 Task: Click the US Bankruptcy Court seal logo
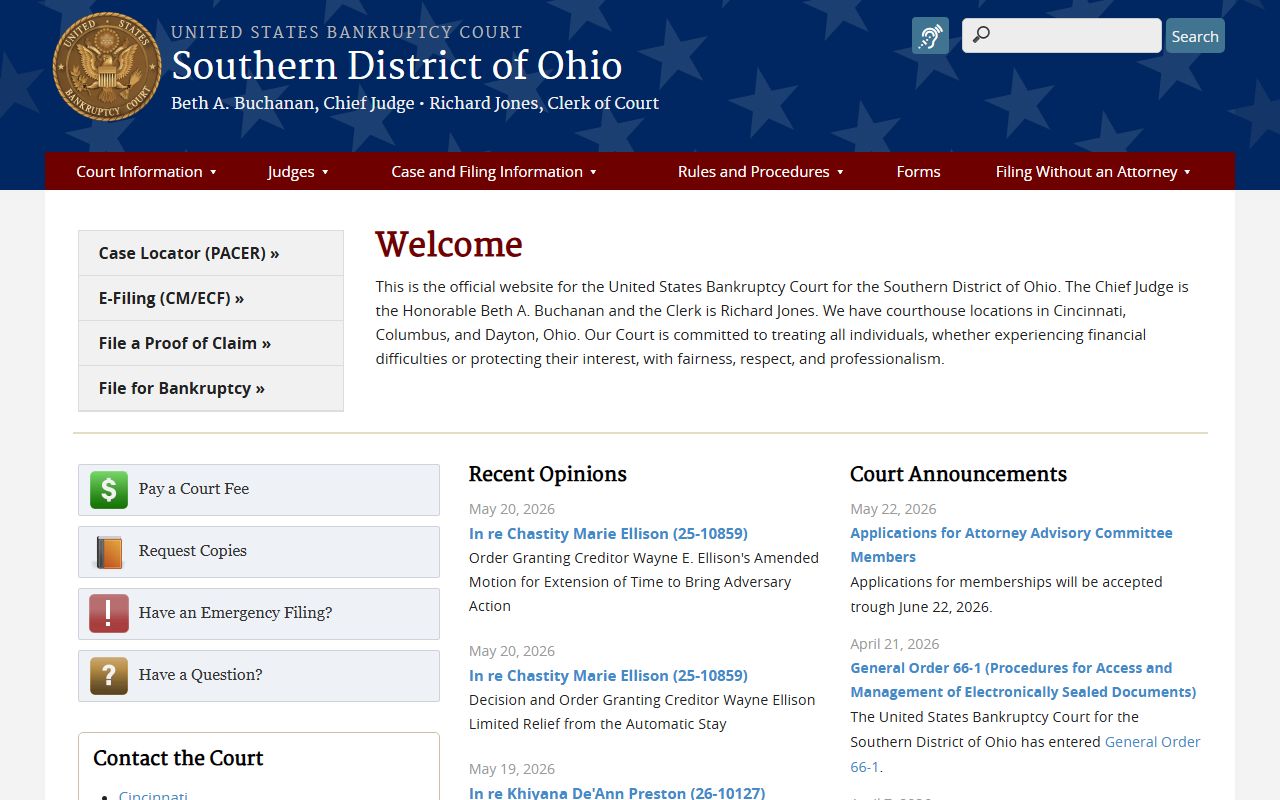tap(107, 67)
